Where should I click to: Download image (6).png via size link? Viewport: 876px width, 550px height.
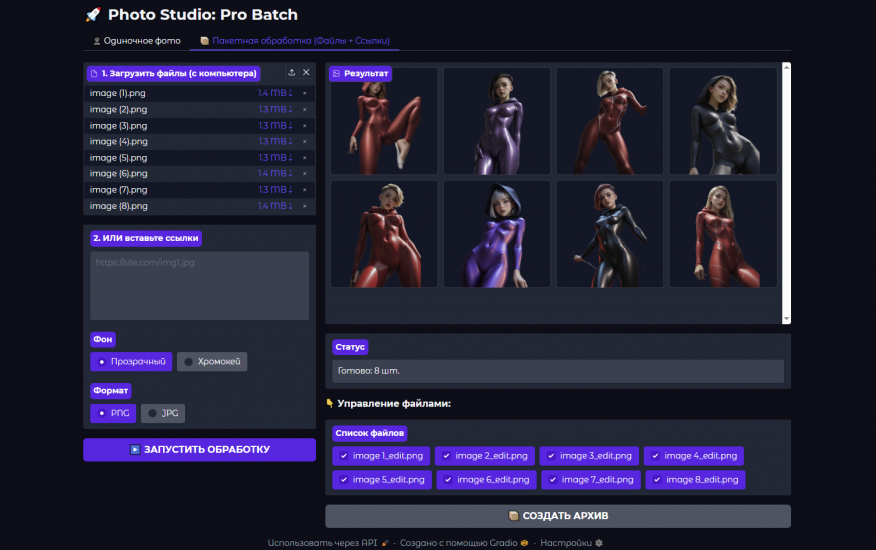(275, 174)
